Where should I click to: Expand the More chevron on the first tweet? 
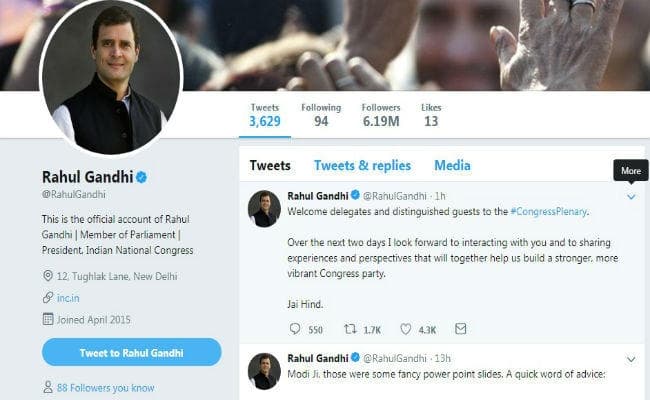click(631, 197)
